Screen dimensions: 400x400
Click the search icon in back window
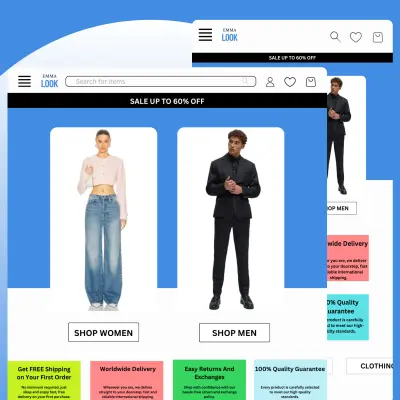tap(335, 37)
